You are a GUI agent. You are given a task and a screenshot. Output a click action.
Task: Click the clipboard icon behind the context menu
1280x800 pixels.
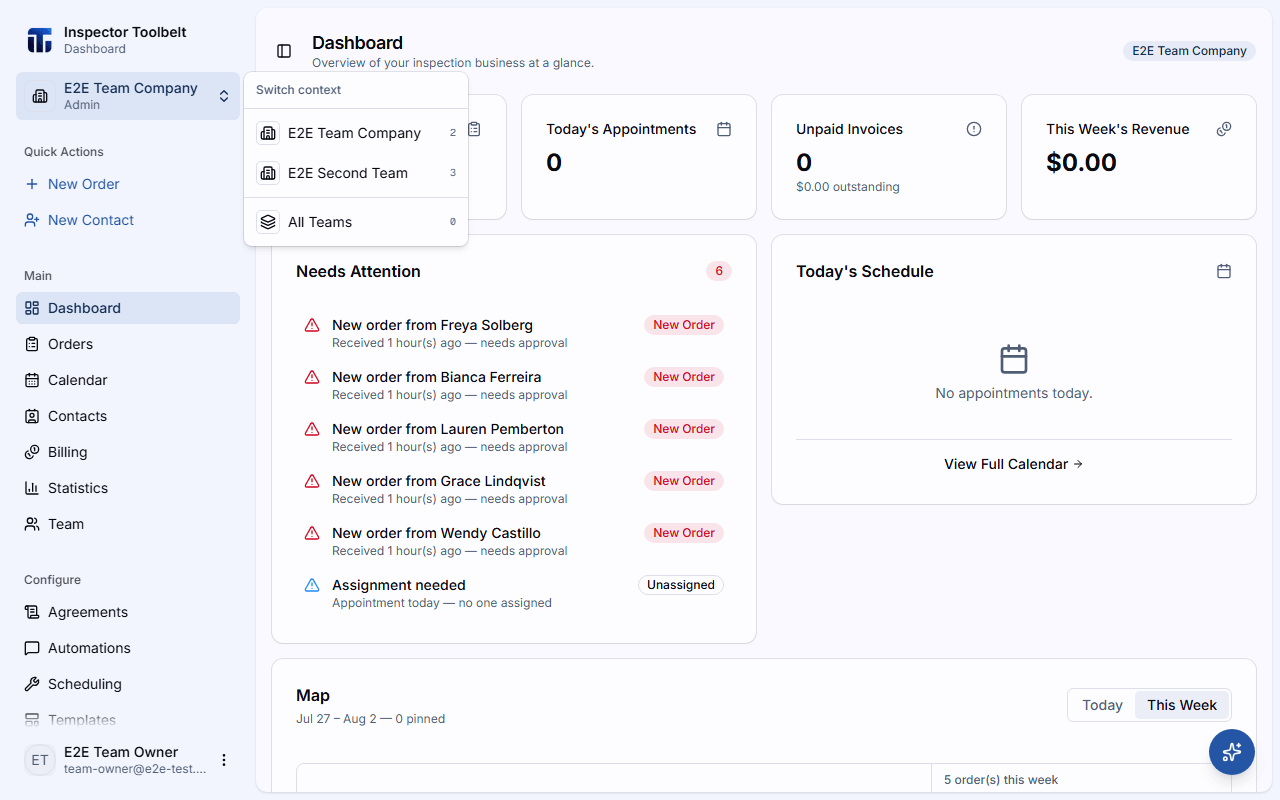(x=474, y=129)
